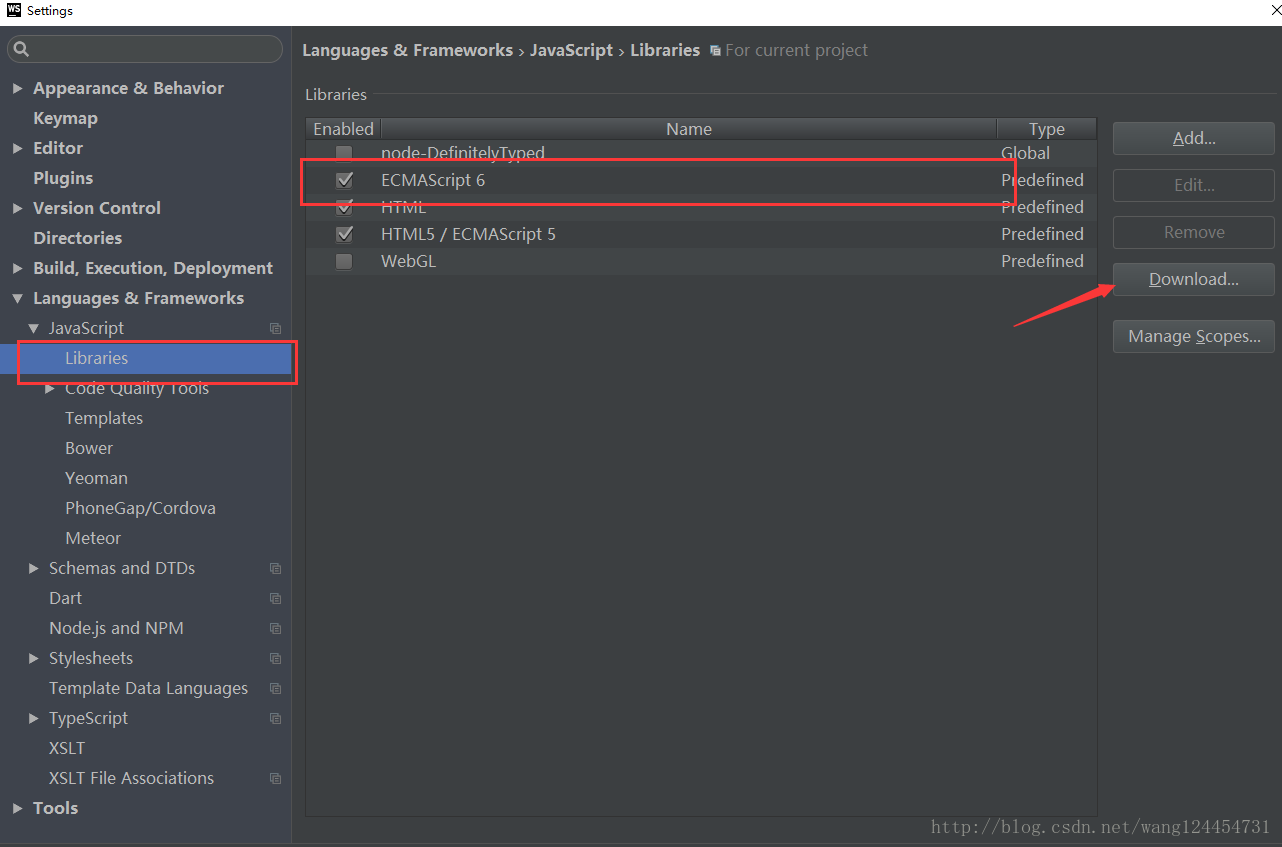Click the 'For current project' icon in breadcrumb

[715, 51]
